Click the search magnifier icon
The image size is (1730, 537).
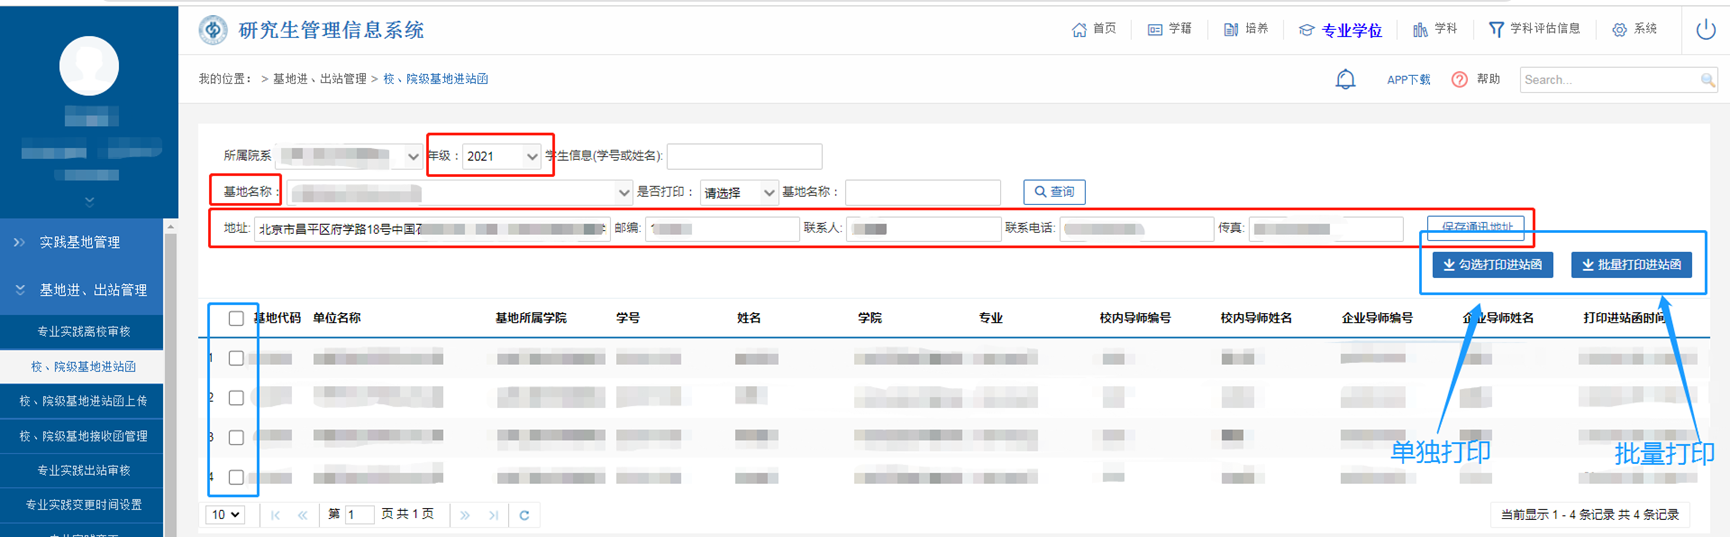click(x=1707, y=80)
